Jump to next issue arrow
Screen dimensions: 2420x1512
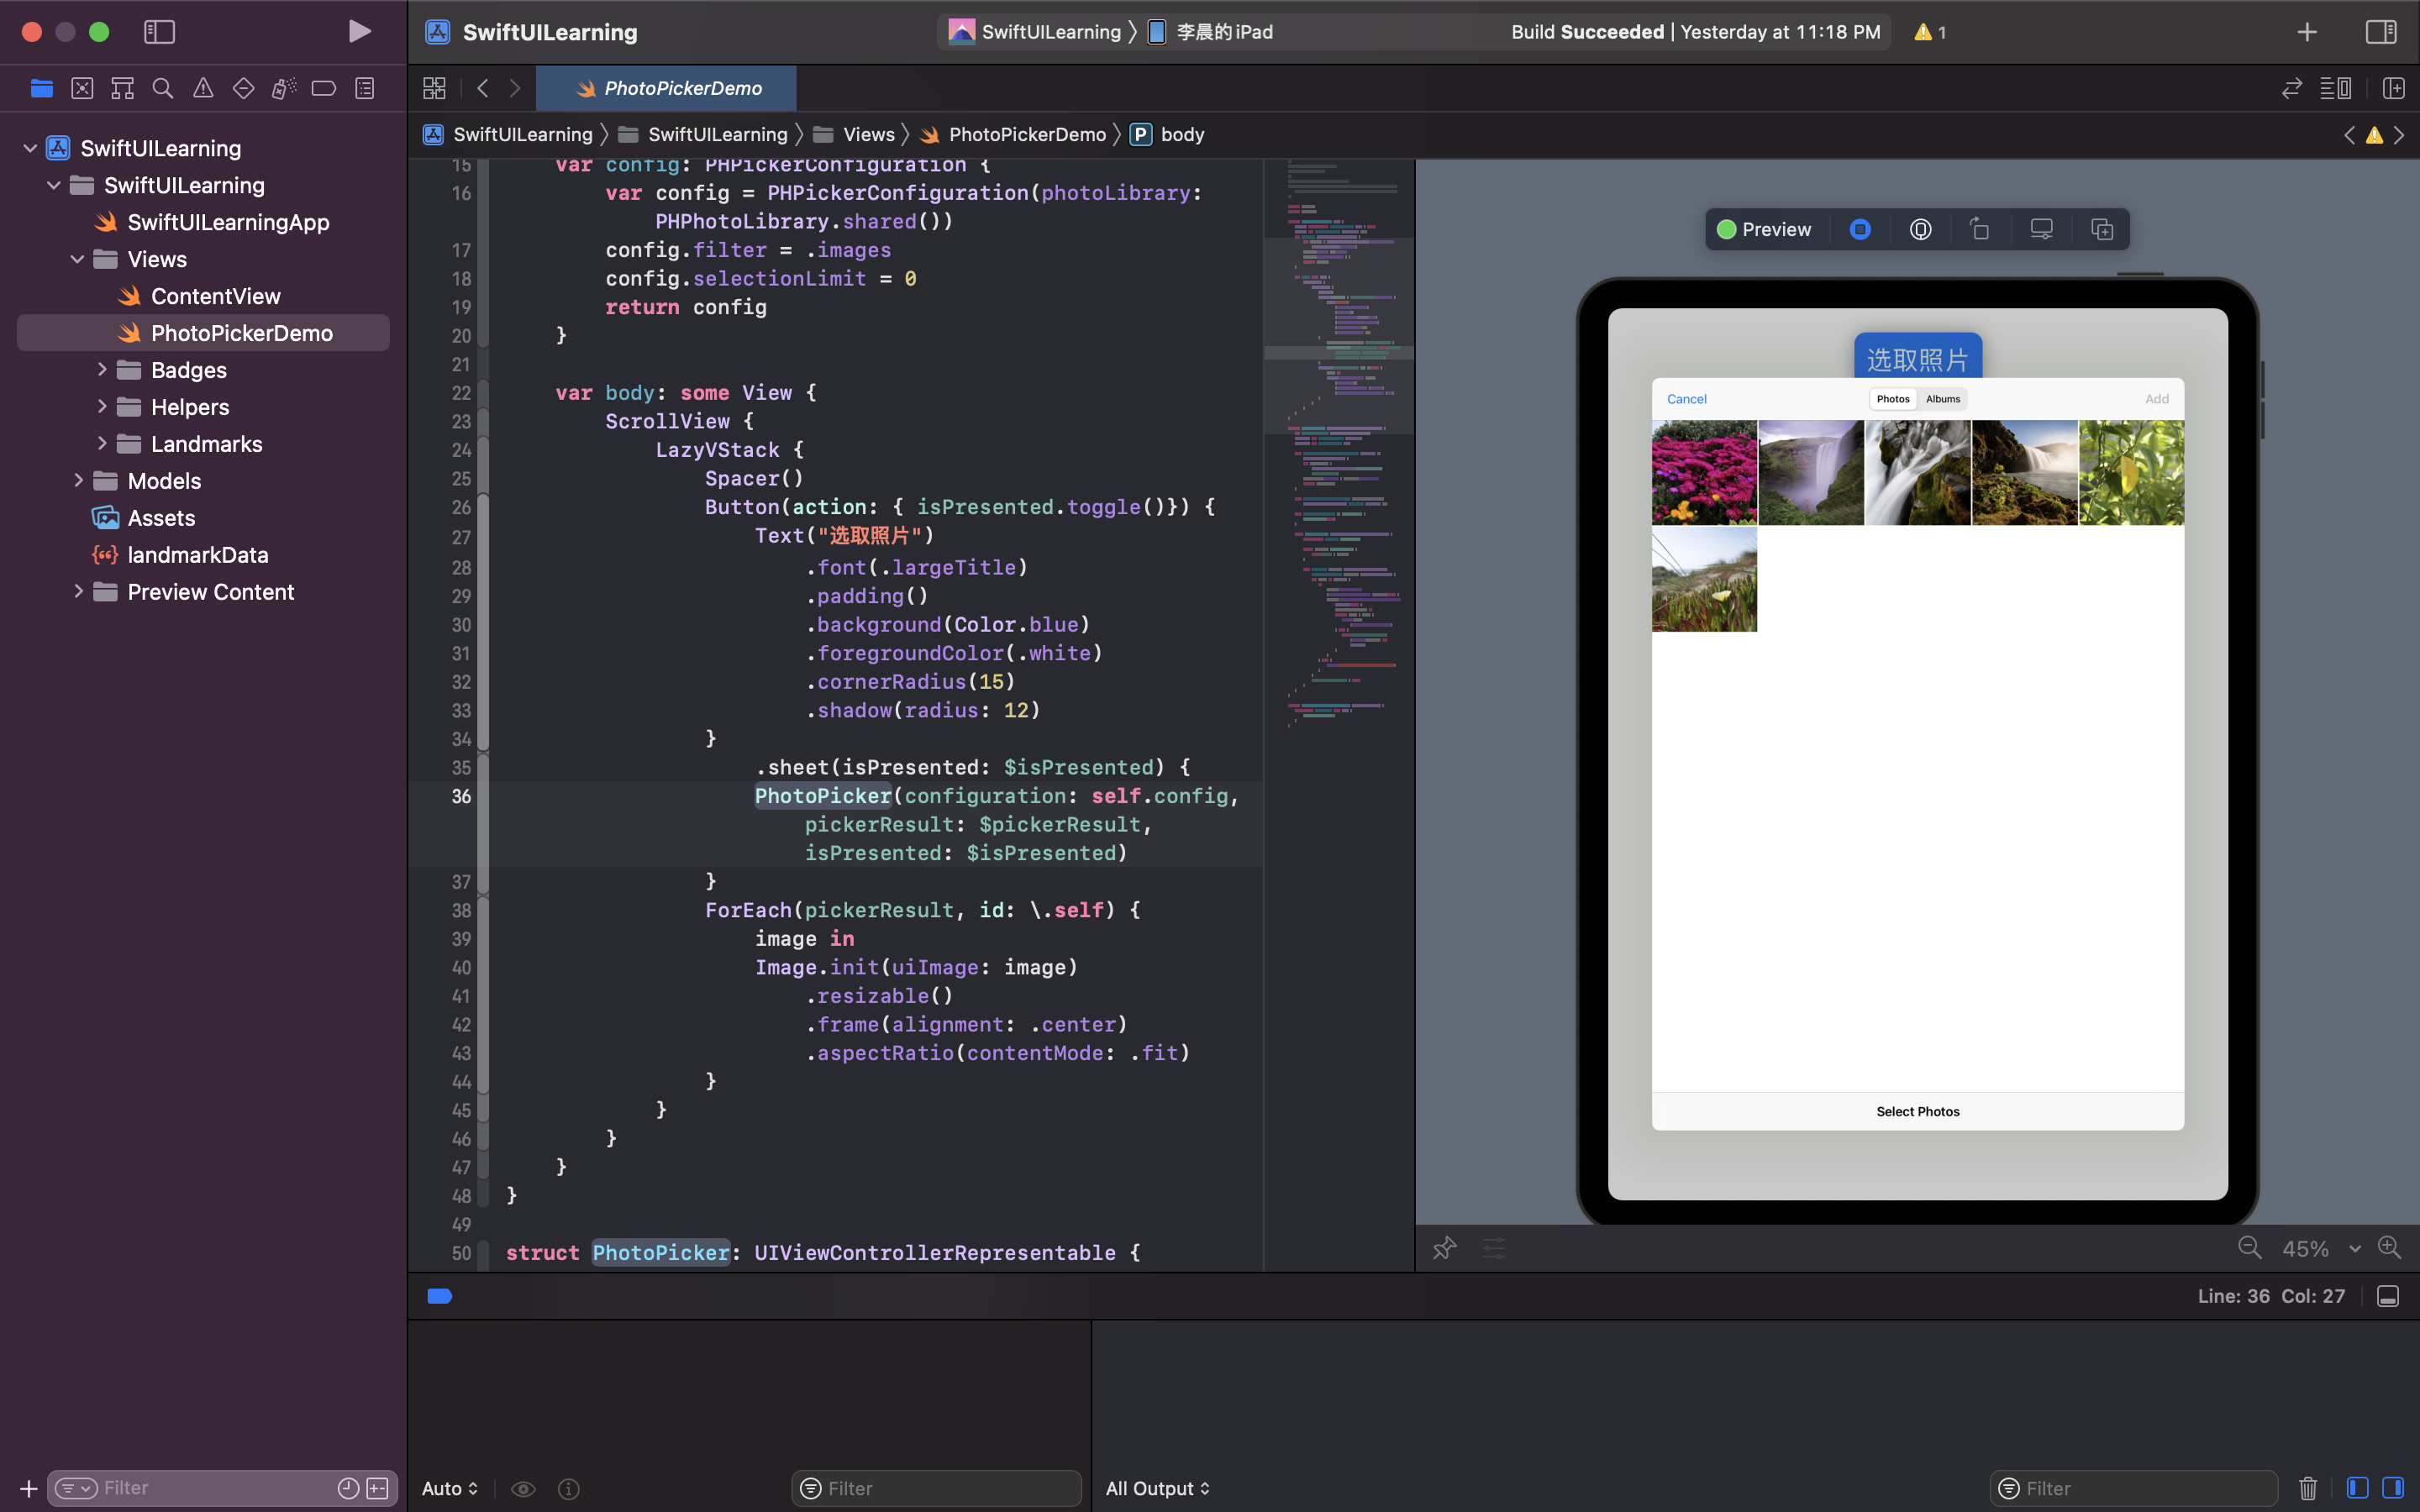tap(2398, 134)
